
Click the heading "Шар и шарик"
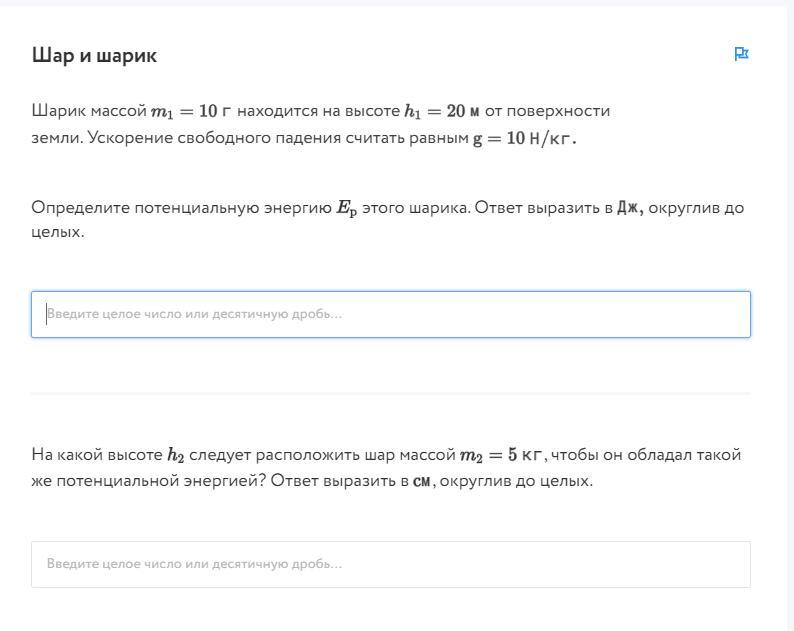point(94,55)
